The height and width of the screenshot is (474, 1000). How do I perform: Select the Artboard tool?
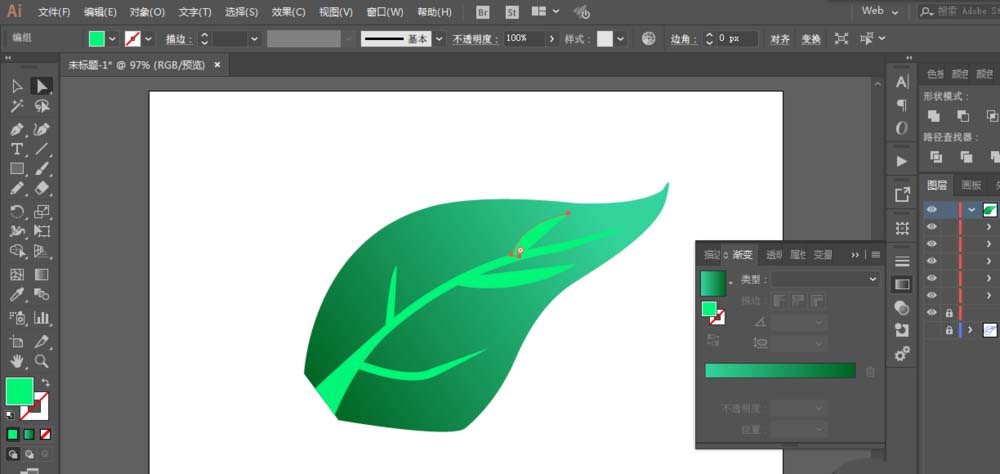pyautogui.click(x=17, y=341)
